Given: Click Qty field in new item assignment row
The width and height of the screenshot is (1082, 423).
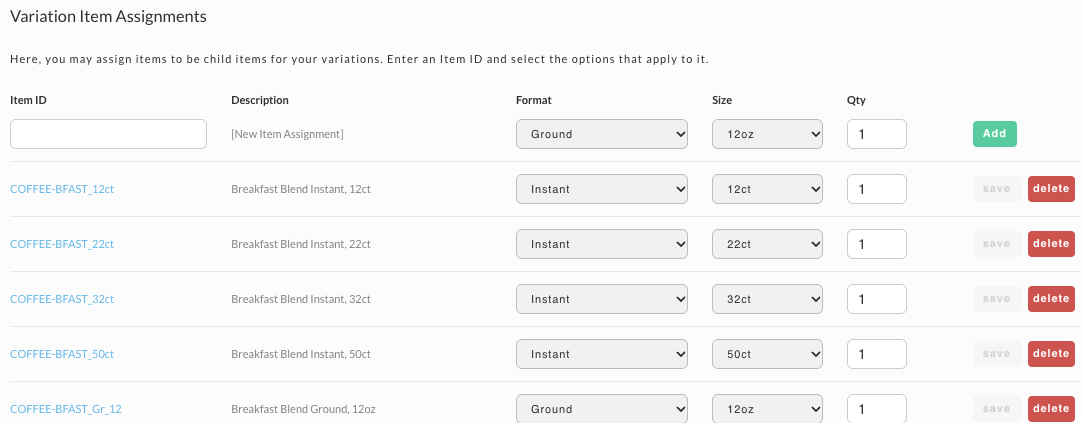Looking at the screenshot, I should [877, 134].
